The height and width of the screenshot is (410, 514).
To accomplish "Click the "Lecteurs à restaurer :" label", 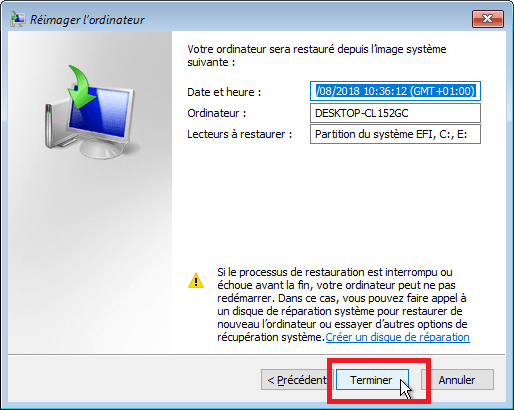I will (239, 134).
